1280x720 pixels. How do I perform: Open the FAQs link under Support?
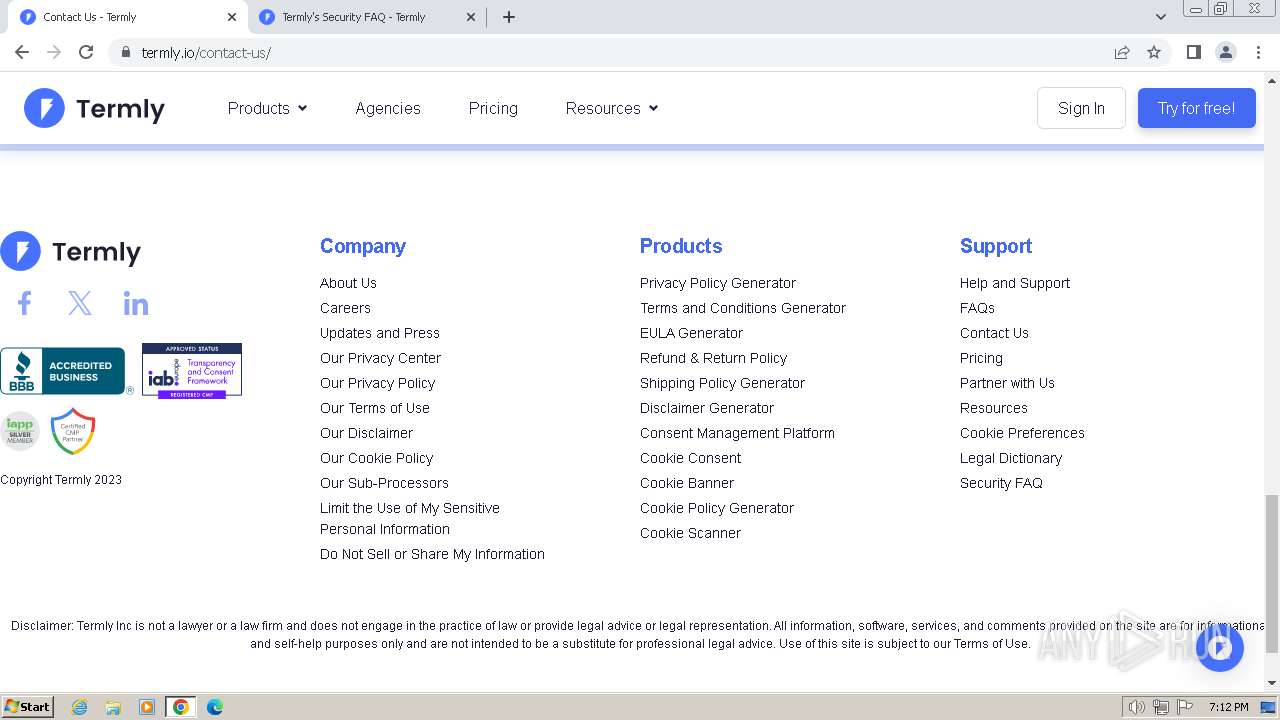click(x=977, y=308)
